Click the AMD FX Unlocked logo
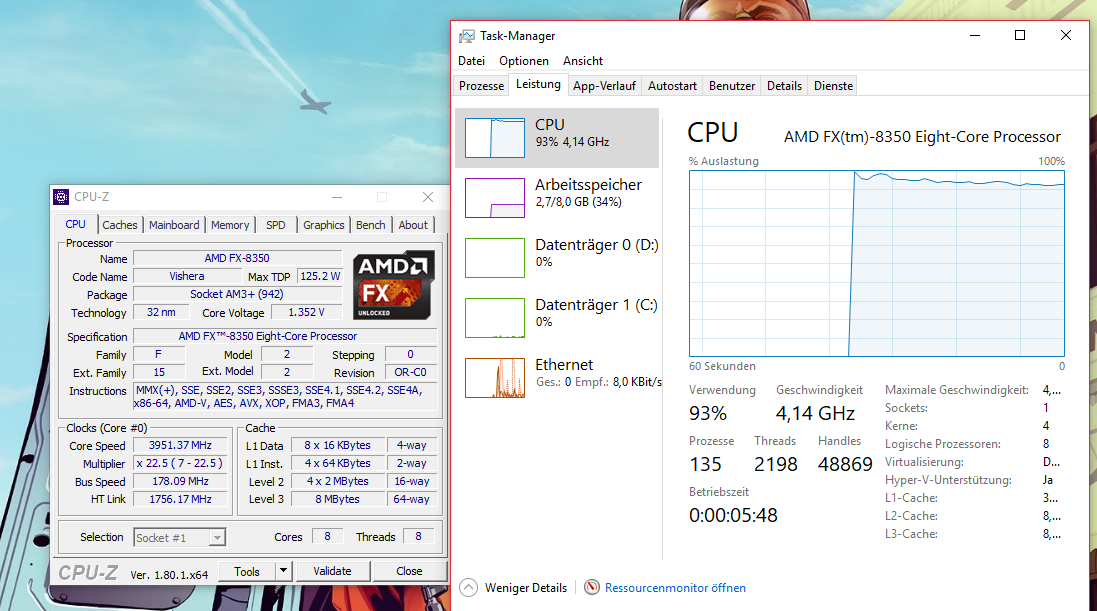Viewport: 1097px width, 611px height. coord(393,285)
